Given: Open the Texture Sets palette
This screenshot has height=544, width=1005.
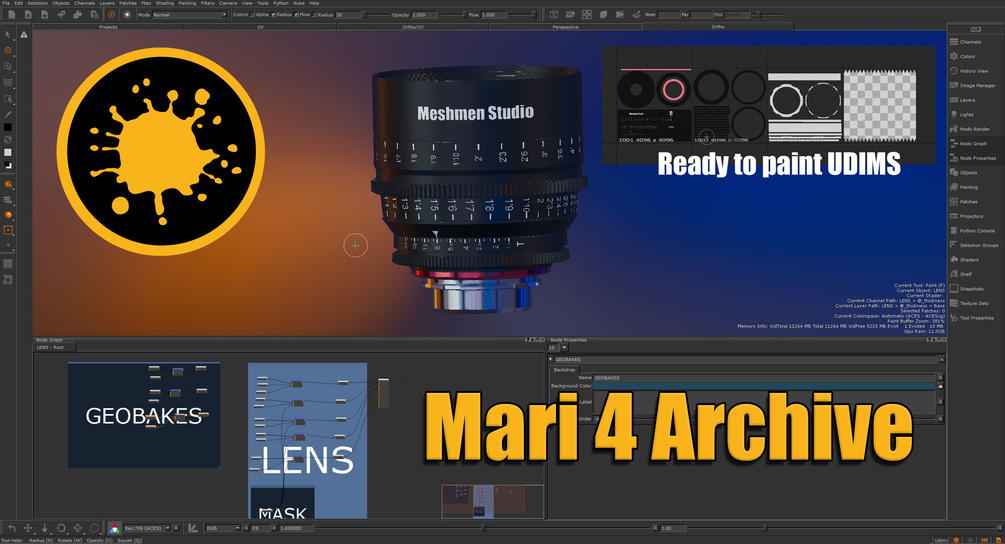Looking at the screenshot, I should pos(969,303).
